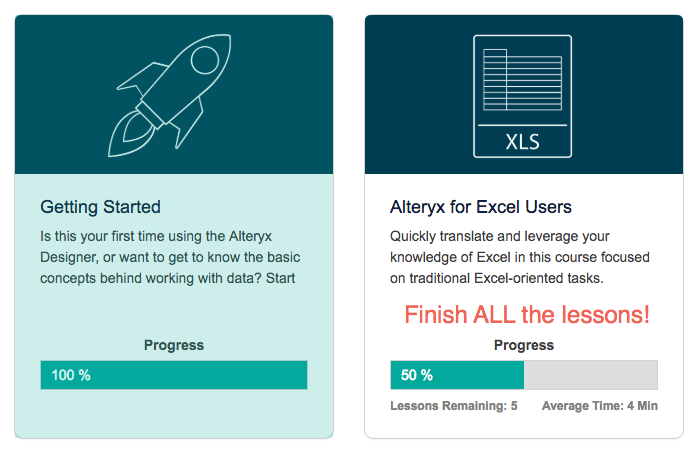This screenshot has width=697, height=450.
Task: Click the XLS spreadsheet document icon
Action: tap(522, 96)
